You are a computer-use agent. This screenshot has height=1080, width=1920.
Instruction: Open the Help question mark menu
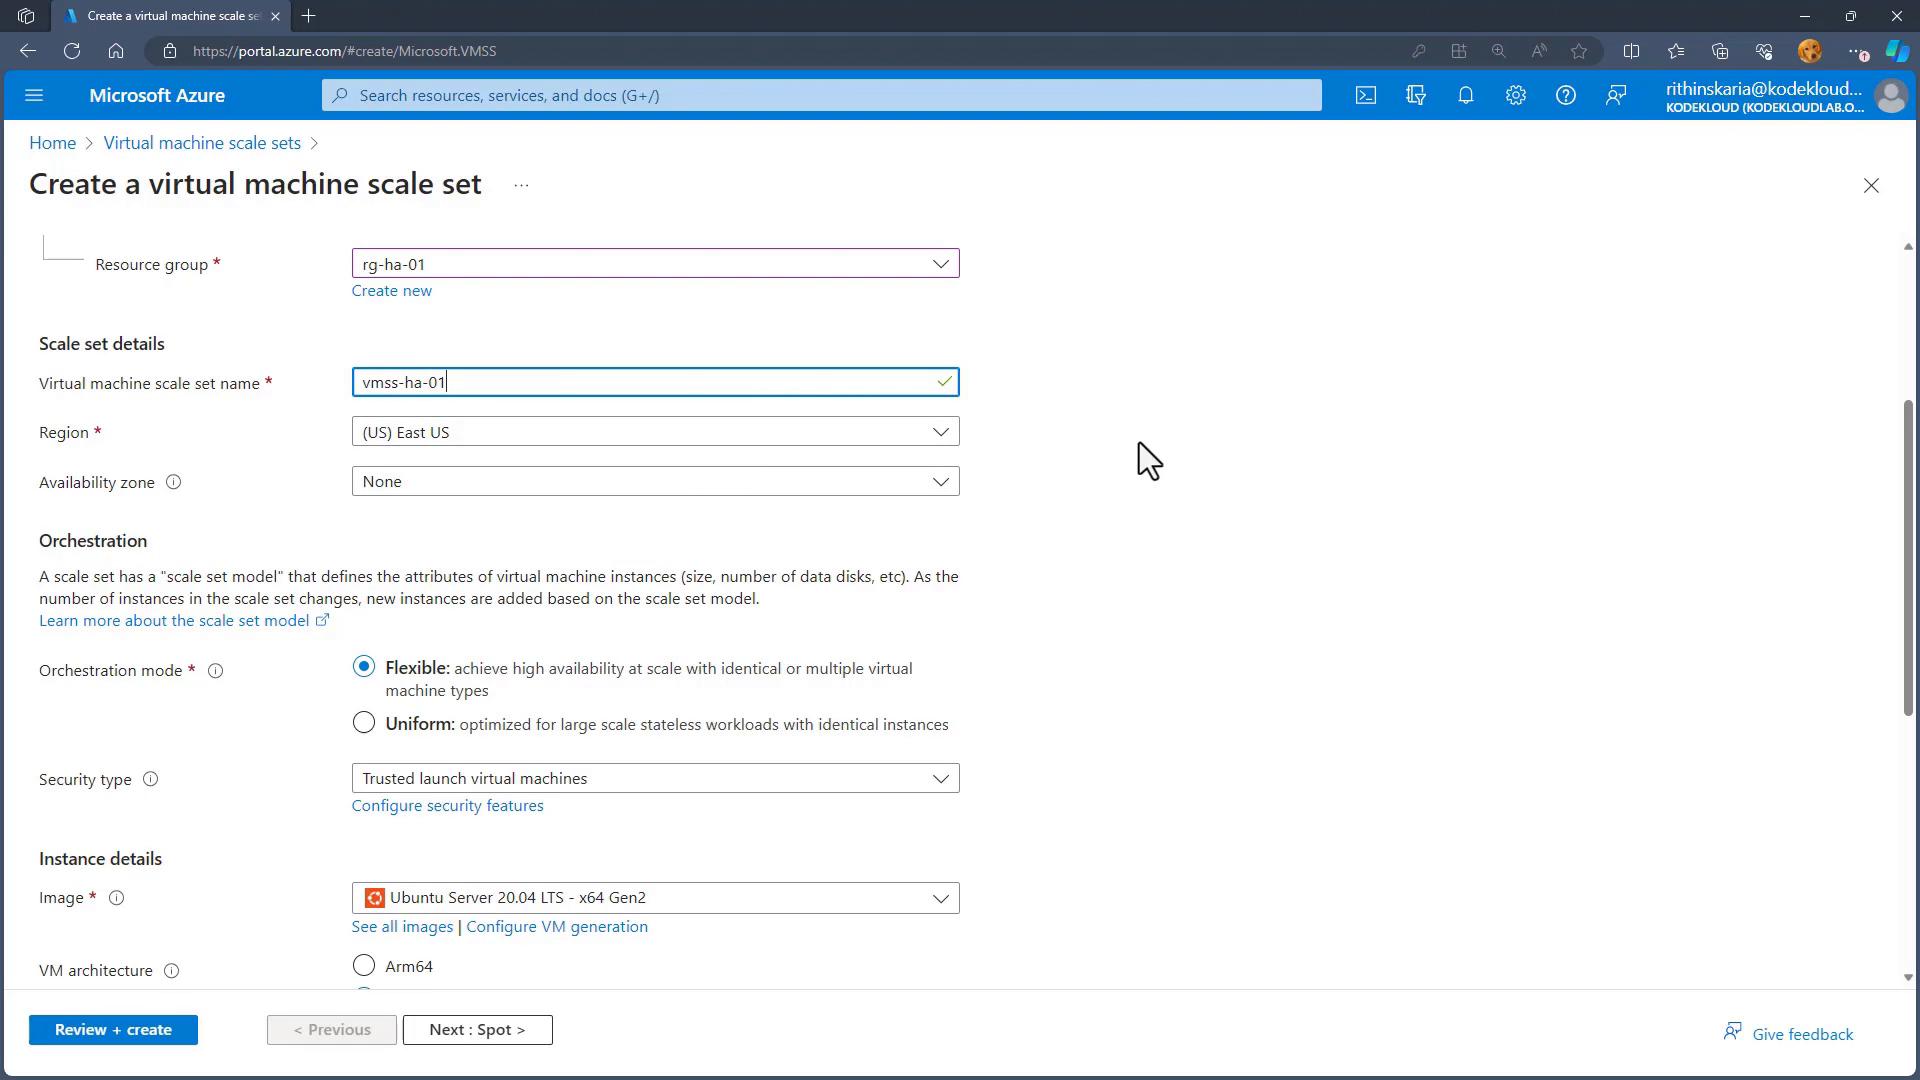[1566, 95]
